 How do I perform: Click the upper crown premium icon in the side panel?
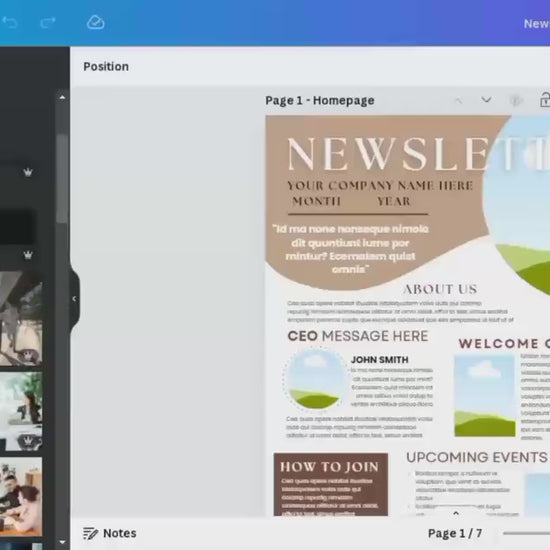(x=28, y=172)
